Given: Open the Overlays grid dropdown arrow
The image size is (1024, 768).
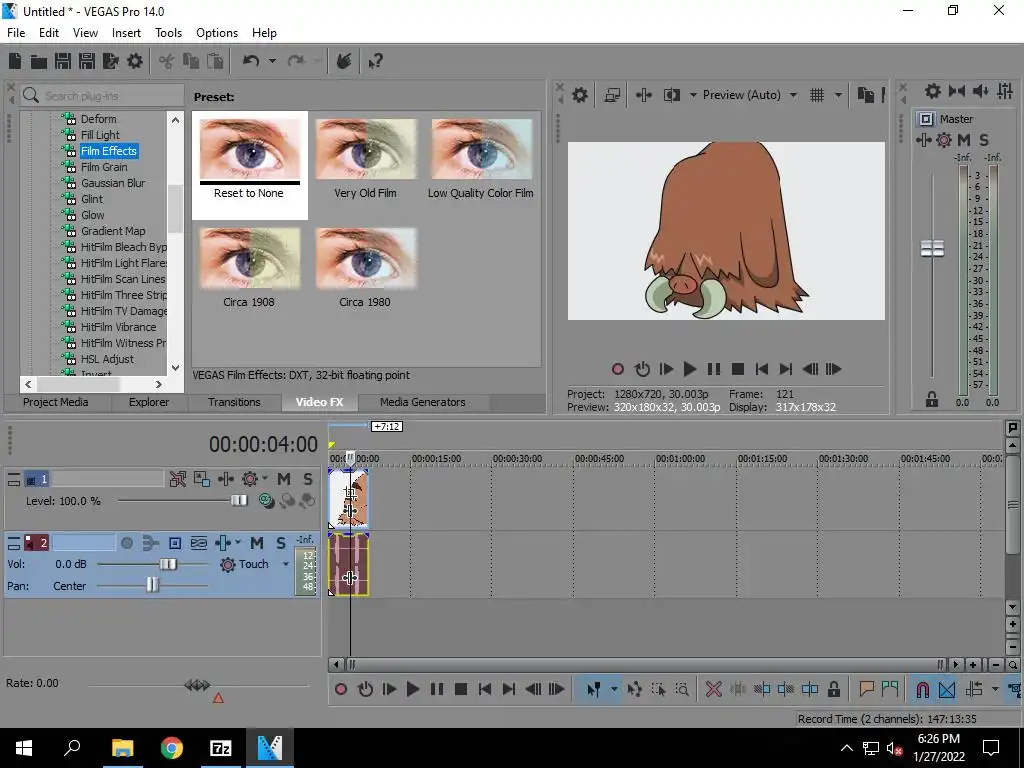Looking at the screenshot, I should (838, 95).
